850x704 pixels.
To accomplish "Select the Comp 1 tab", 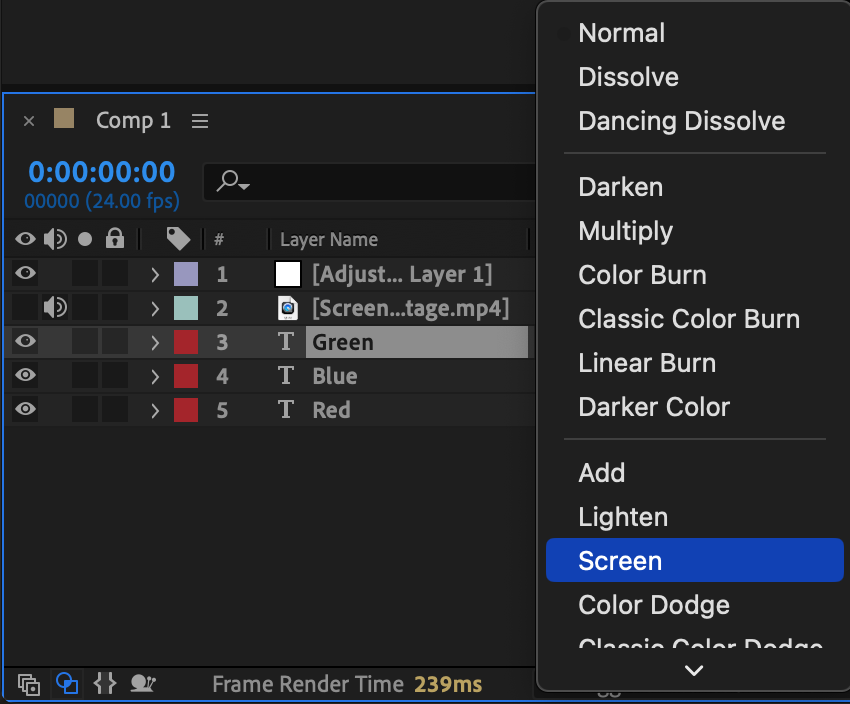I will (133, 121).
